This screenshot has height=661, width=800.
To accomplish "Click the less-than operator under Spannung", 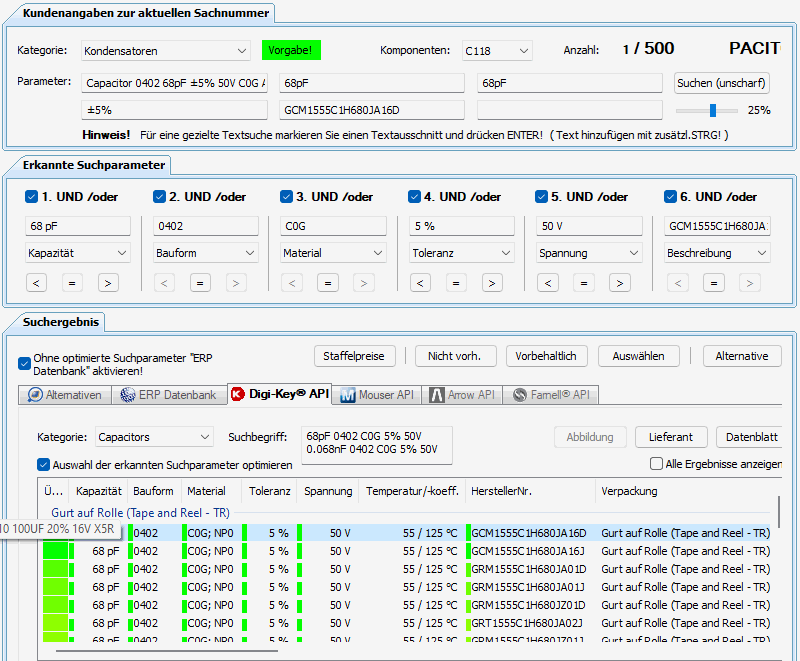I will click(x=547, y=283).
